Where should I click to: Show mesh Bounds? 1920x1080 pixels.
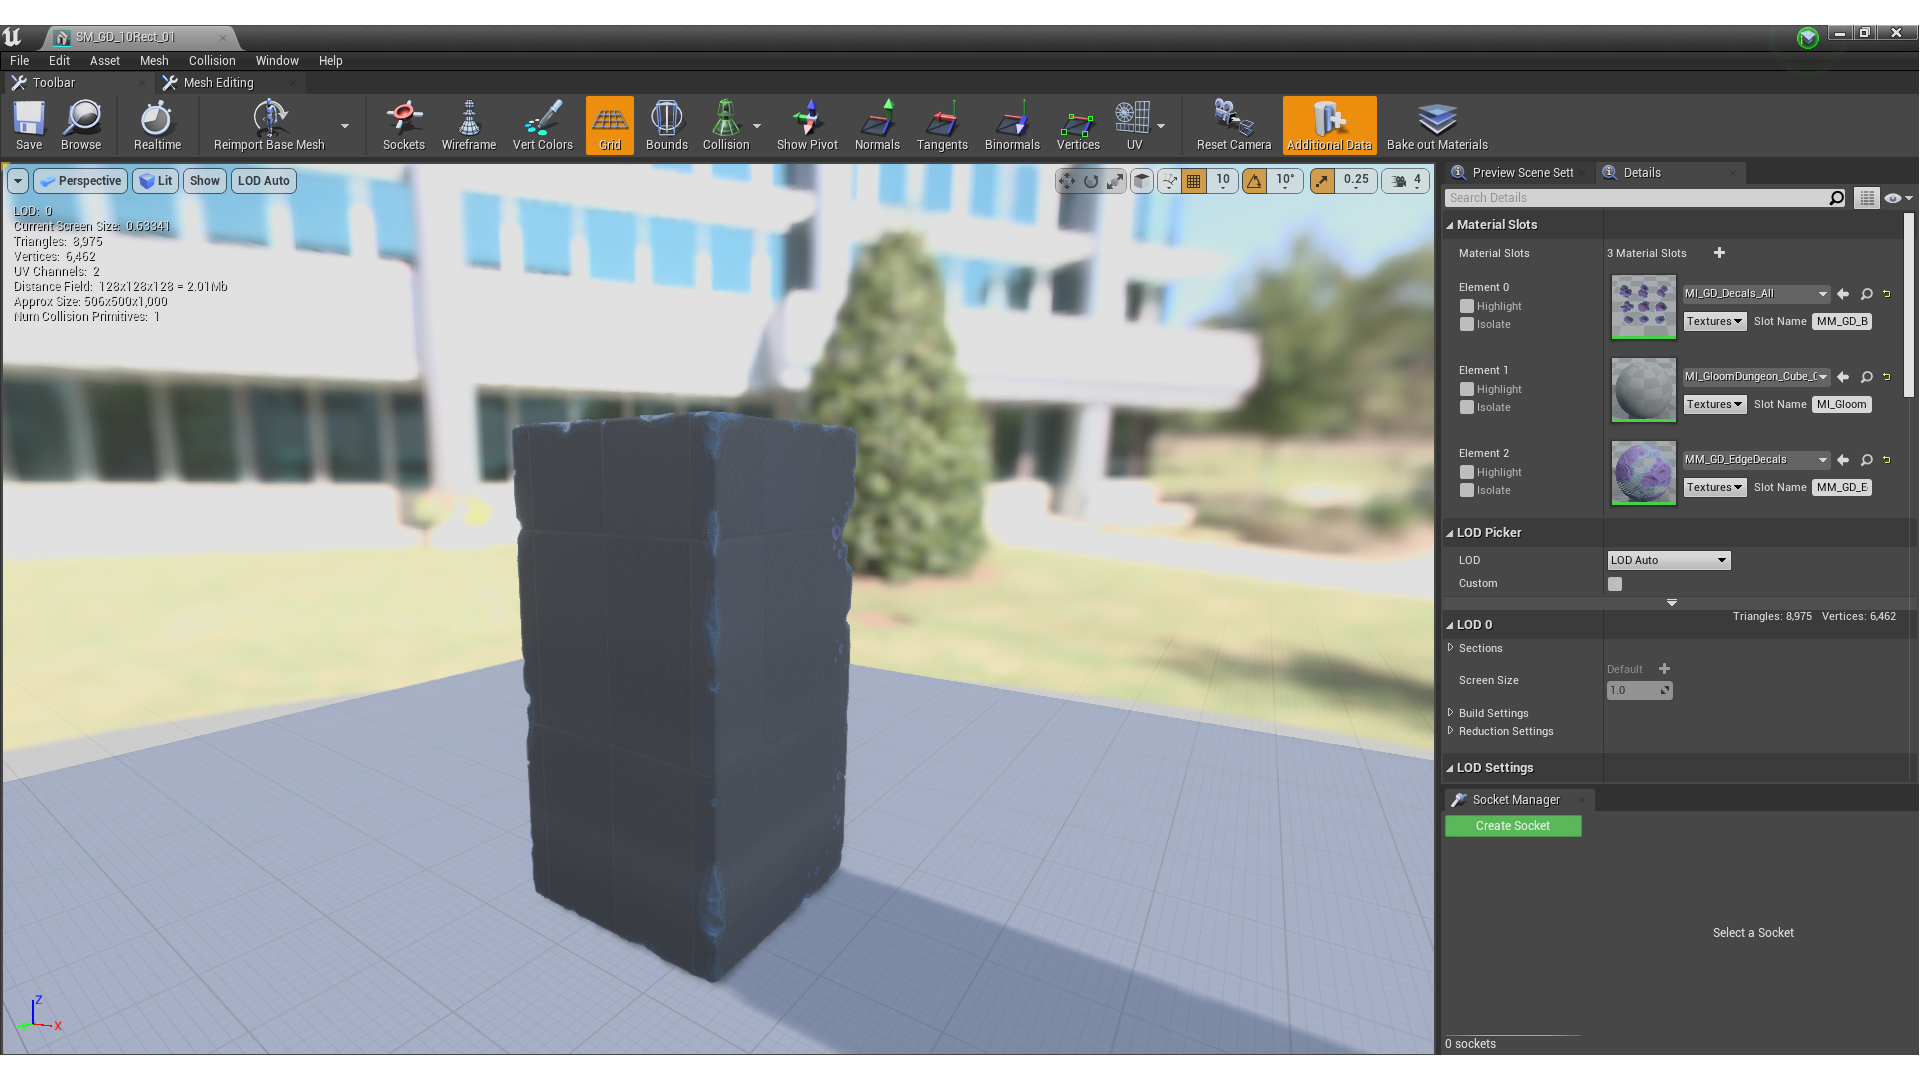tap(667, 125)
